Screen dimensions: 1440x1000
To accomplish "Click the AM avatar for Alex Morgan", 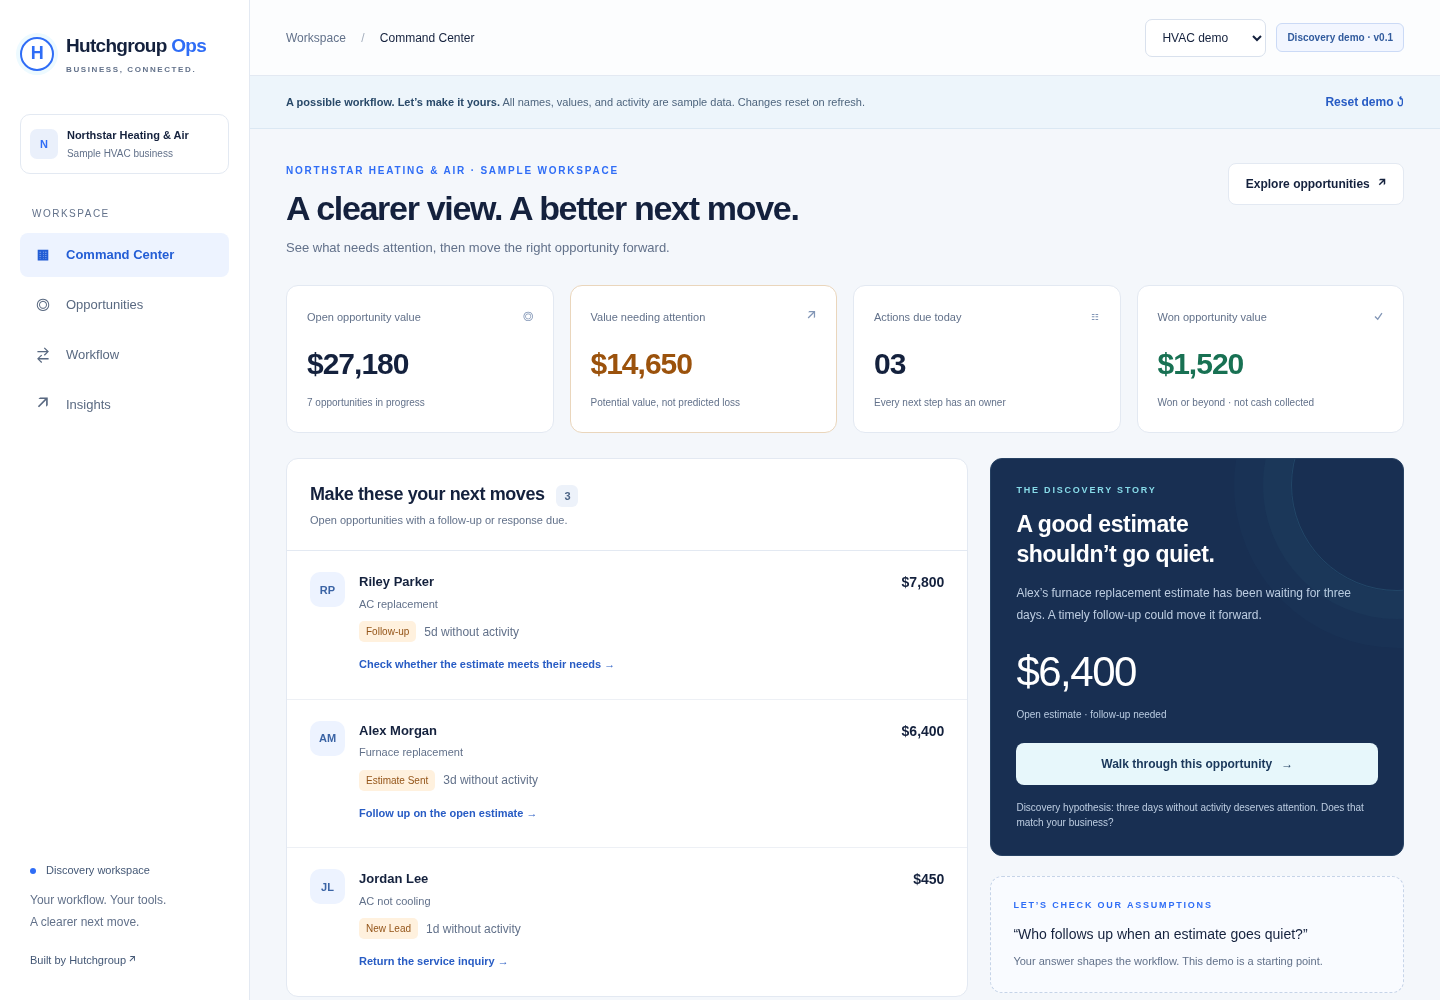I will (x=327, y=738).
